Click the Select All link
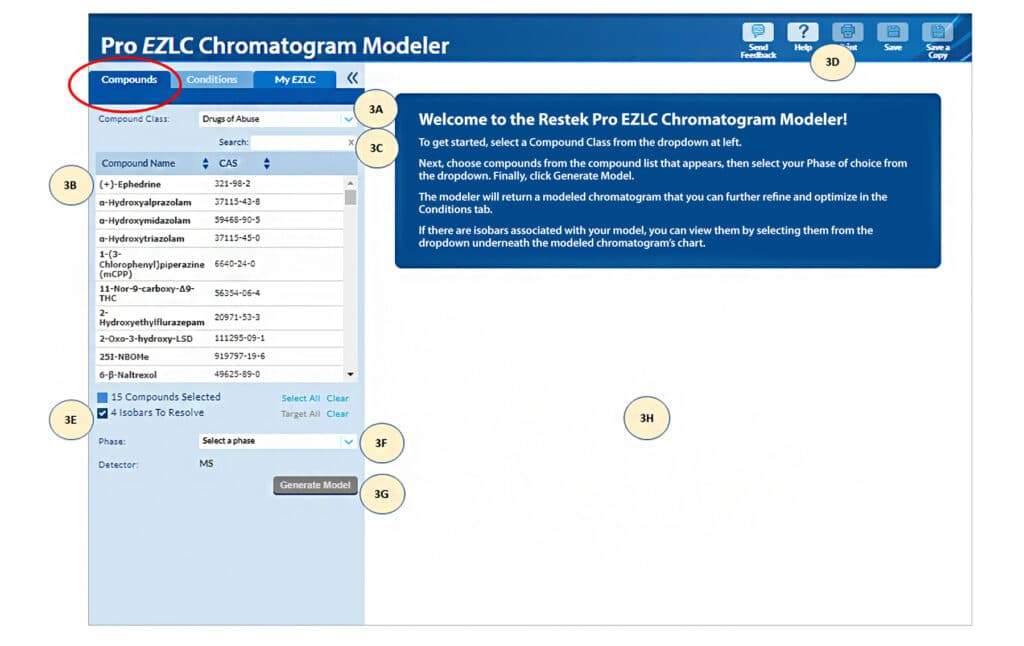The height and width of the screenshot is (646, 1024). [300, 397]
